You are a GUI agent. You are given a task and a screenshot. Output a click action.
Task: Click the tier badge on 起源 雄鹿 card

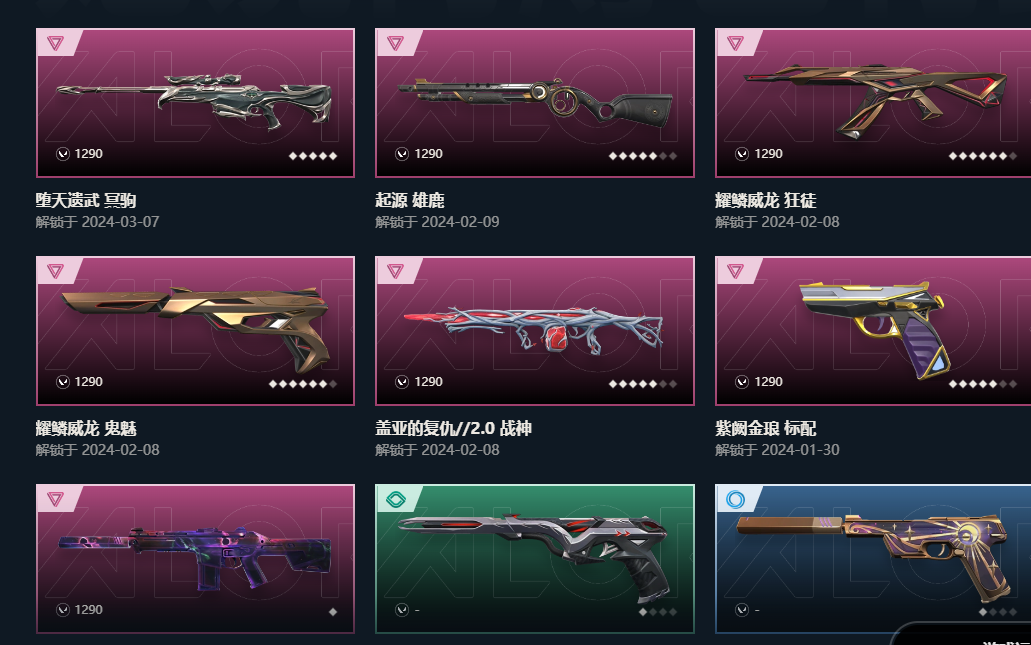pos(395,43)
